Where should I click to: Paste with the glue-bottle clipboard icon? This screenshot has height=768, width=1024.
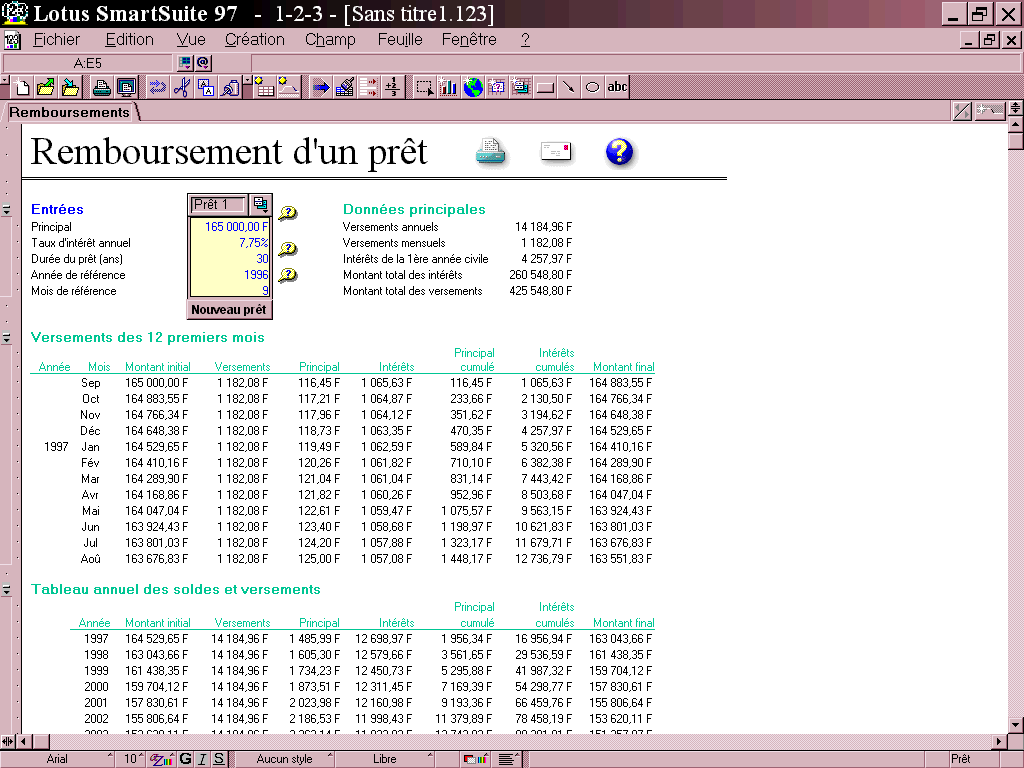point(230,87)
